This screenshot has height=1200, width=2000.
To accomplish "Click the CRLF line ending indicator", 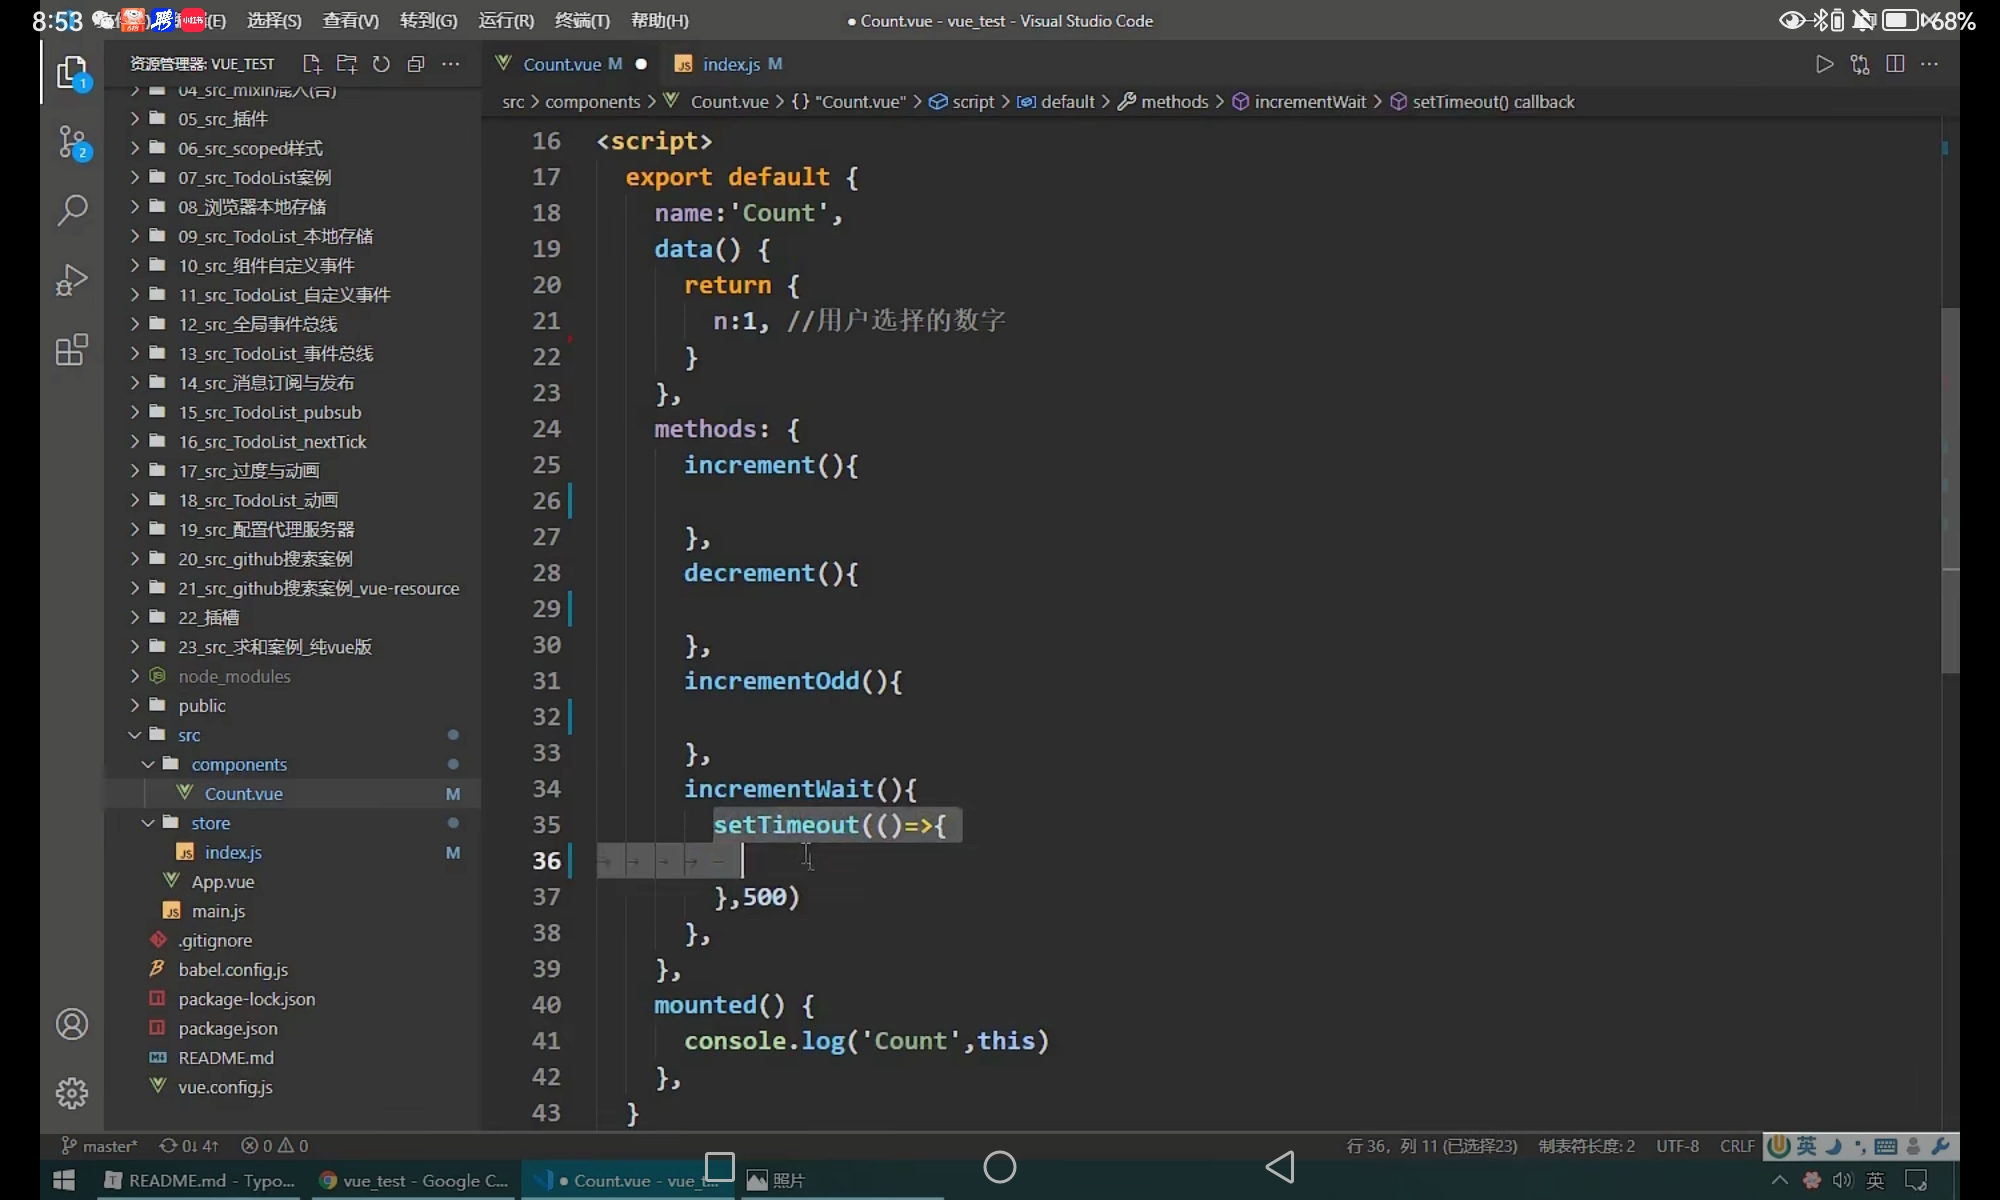I will (x=1737, y=1146).
